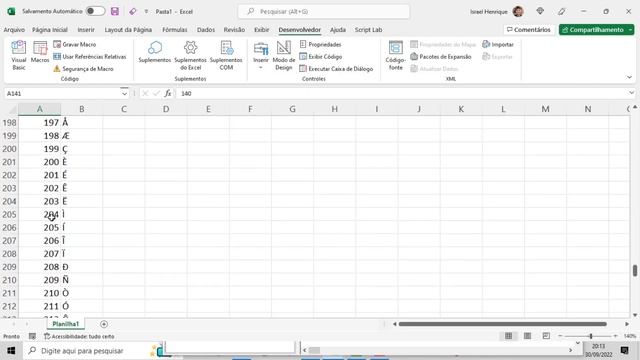Screen dimensions: 640x360
Task: Click the vertical scrollbar thumb
Action: click(635, 271)
